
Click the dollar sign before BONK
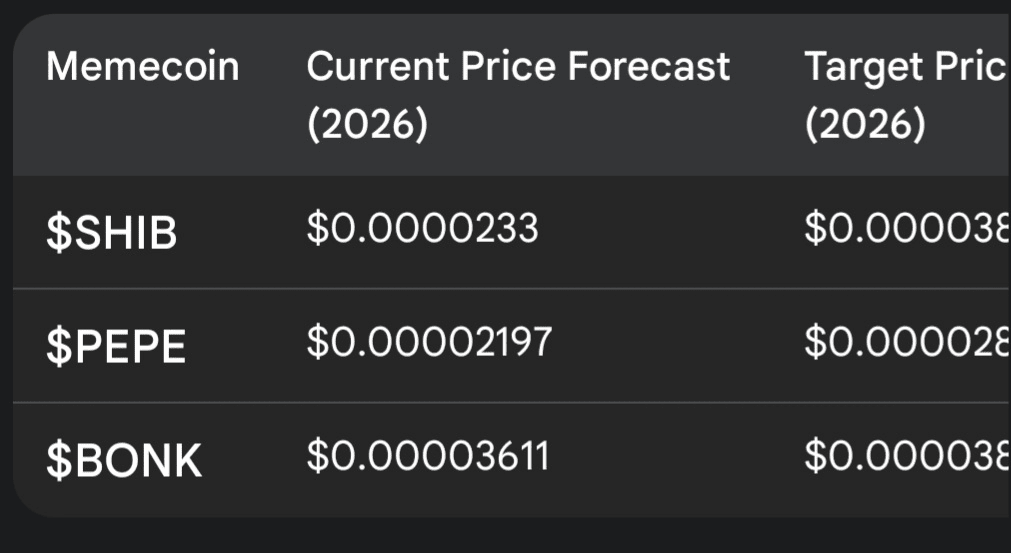(59, 461)
